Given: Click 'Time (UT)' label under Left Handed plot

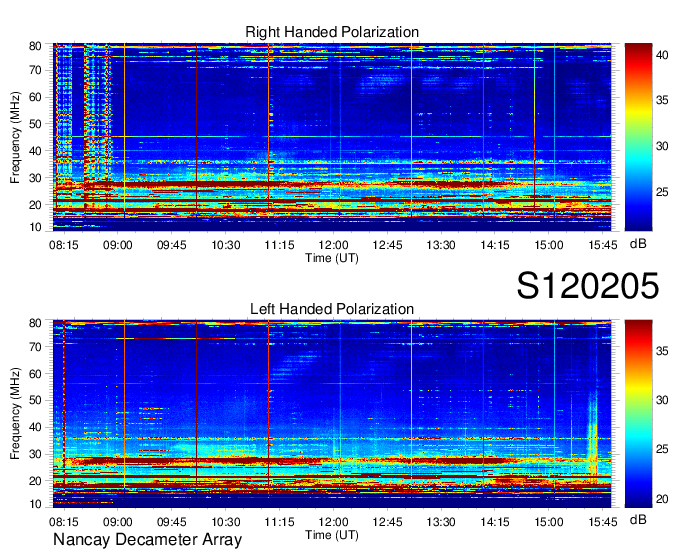Looking at the screenshot, I should 332,535.
